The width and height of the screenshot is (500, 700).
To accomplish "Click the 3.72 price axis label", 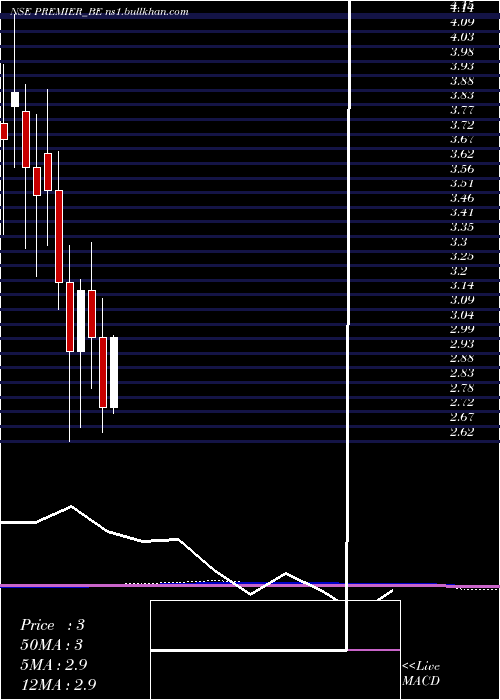I will click(462, 125).
